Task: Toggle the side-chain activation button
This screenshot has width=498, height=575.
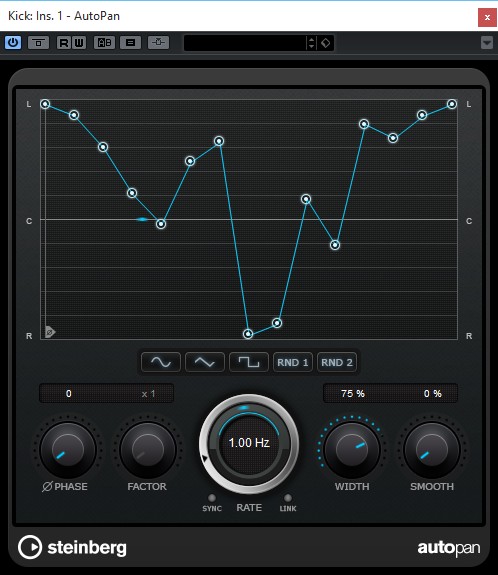Action: coord(158,43)
